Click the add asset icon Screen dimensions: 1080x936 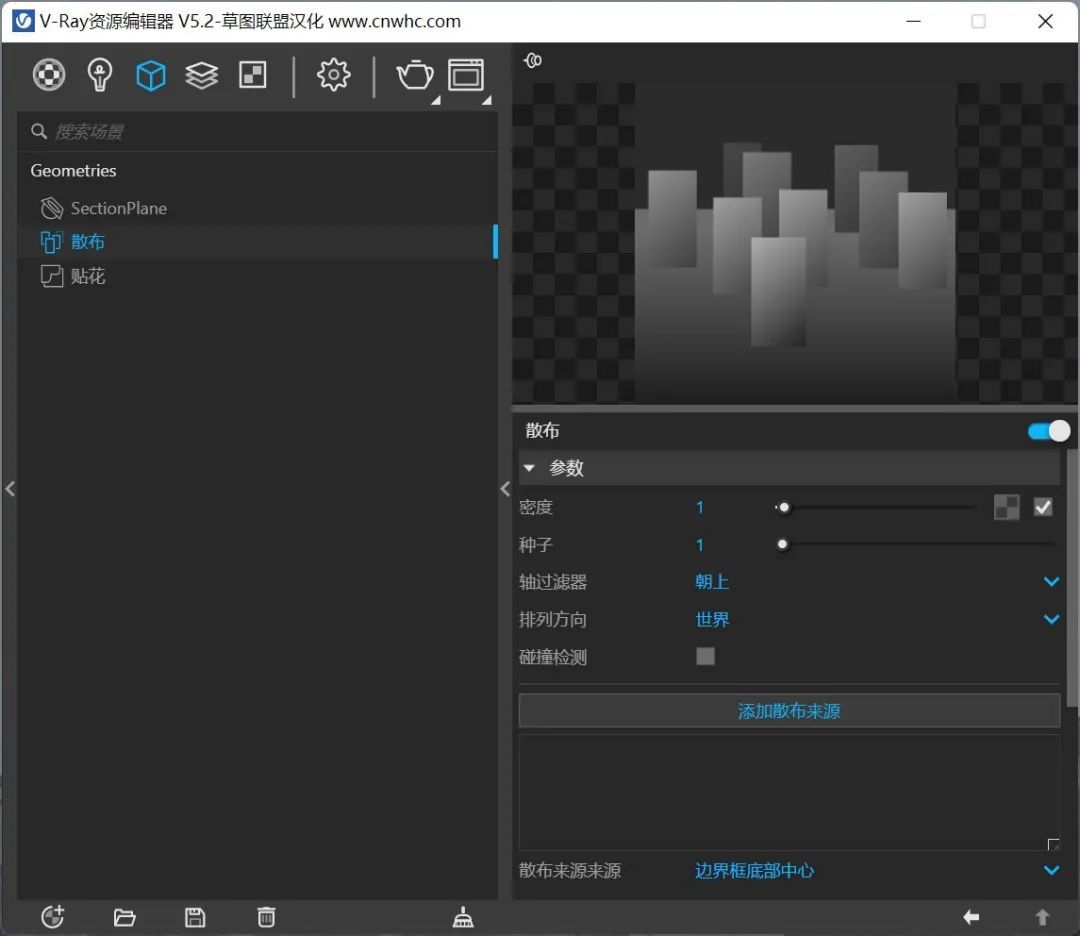(x=53, y=917)
